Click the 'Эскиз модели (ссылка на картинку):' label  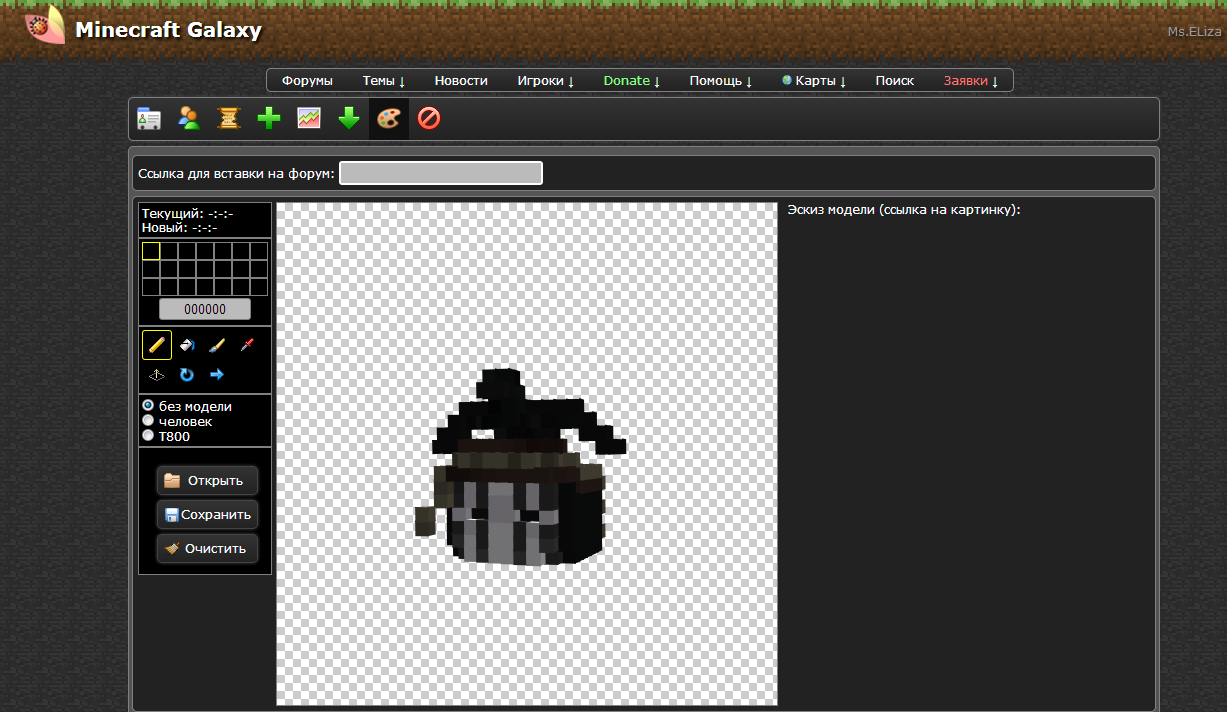904,210
